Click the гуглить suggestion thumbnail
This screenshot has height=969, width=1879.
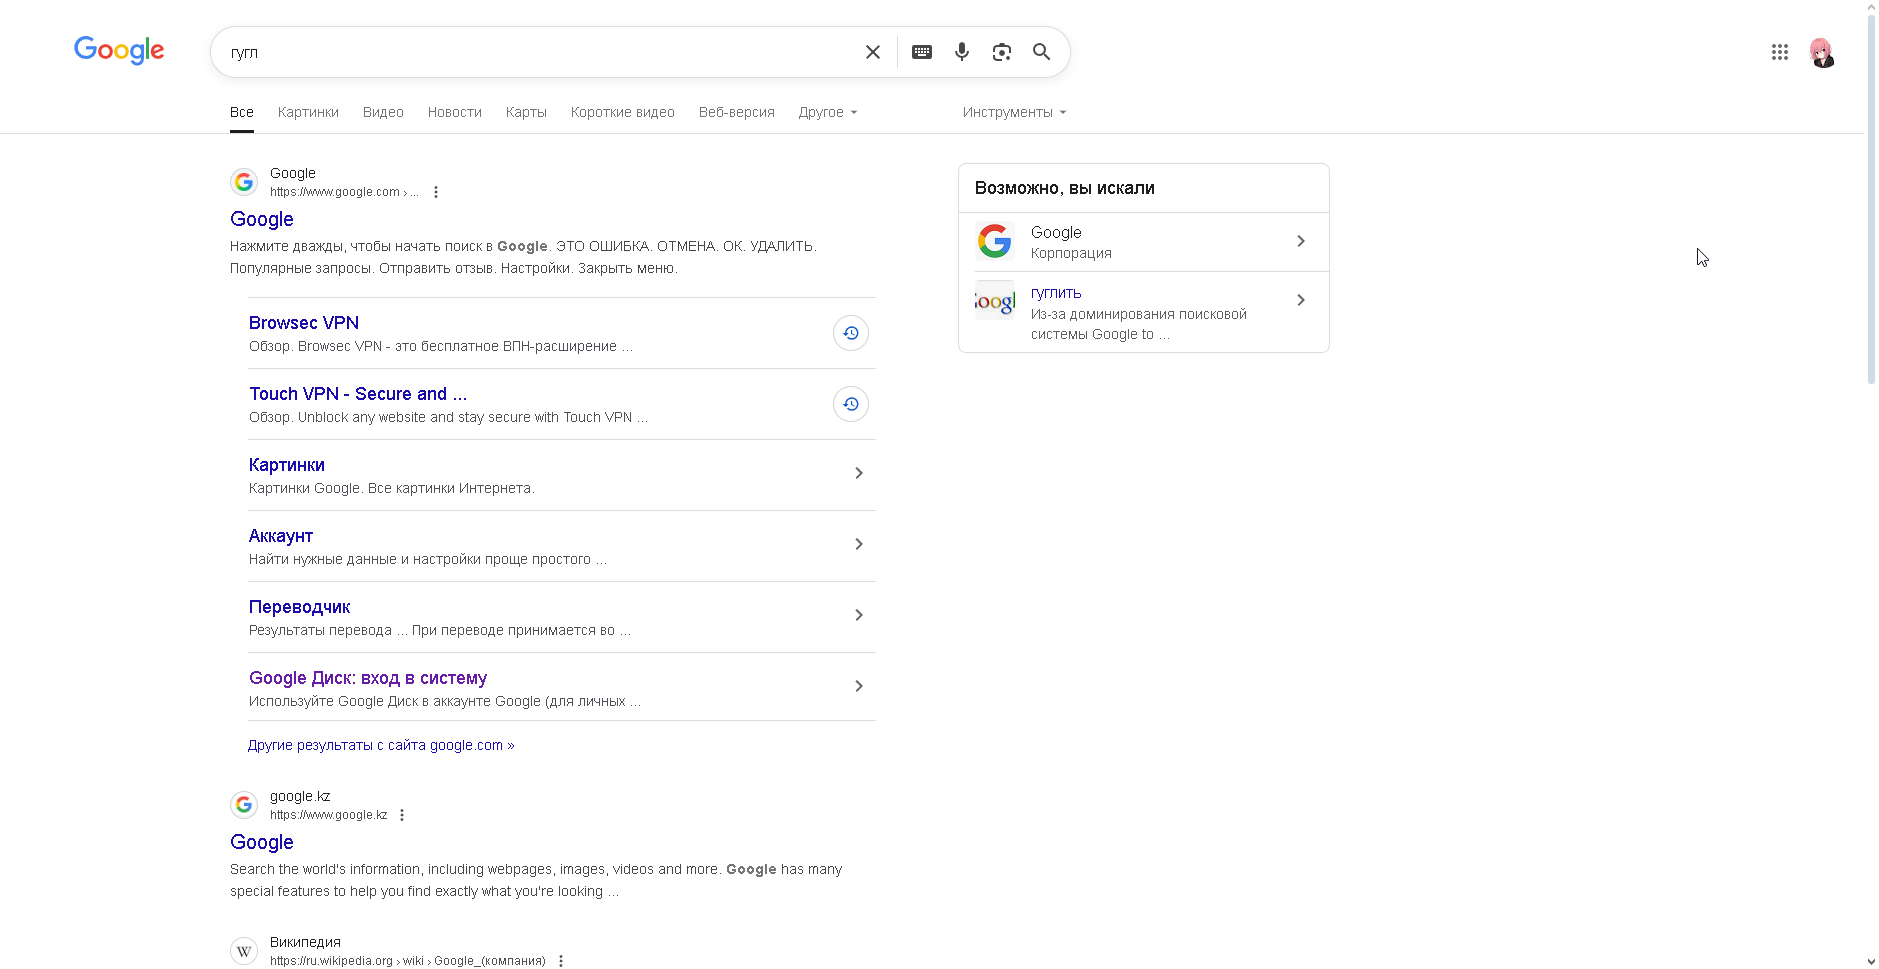[x=995, y=300]
